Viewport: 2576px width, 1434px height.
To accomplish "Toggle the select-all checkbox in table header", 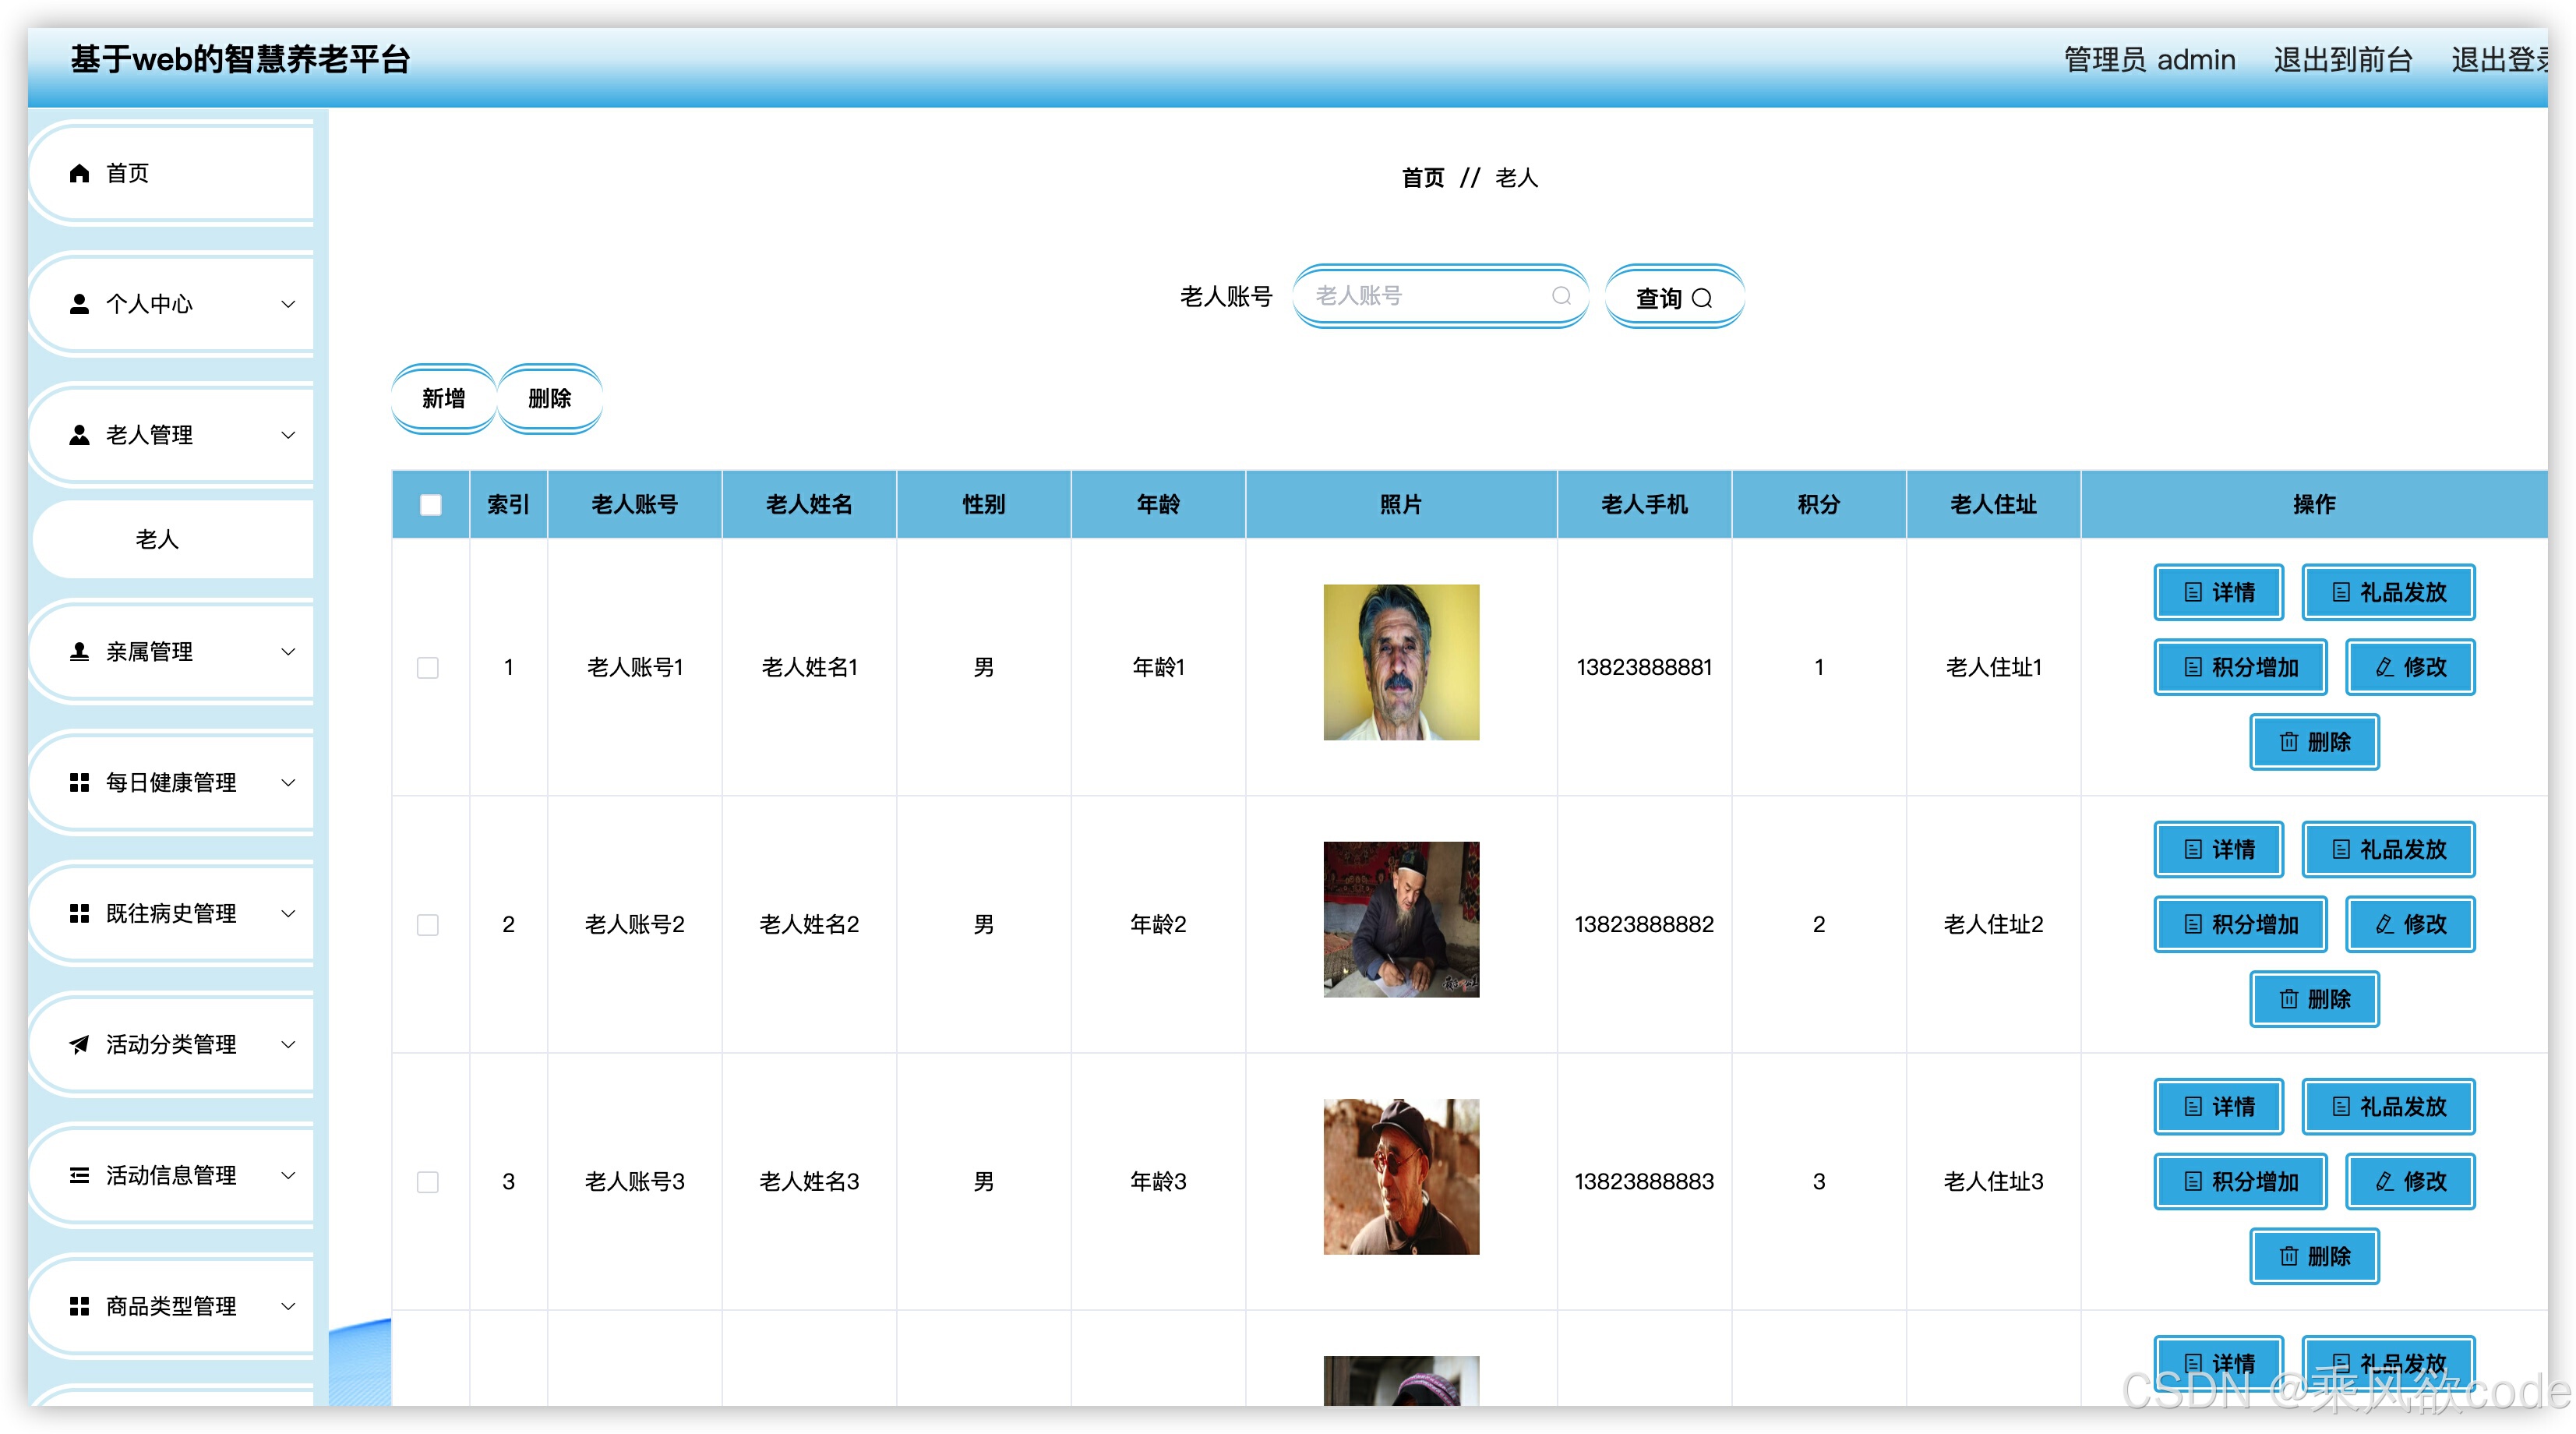I will [x=431, y=505].
